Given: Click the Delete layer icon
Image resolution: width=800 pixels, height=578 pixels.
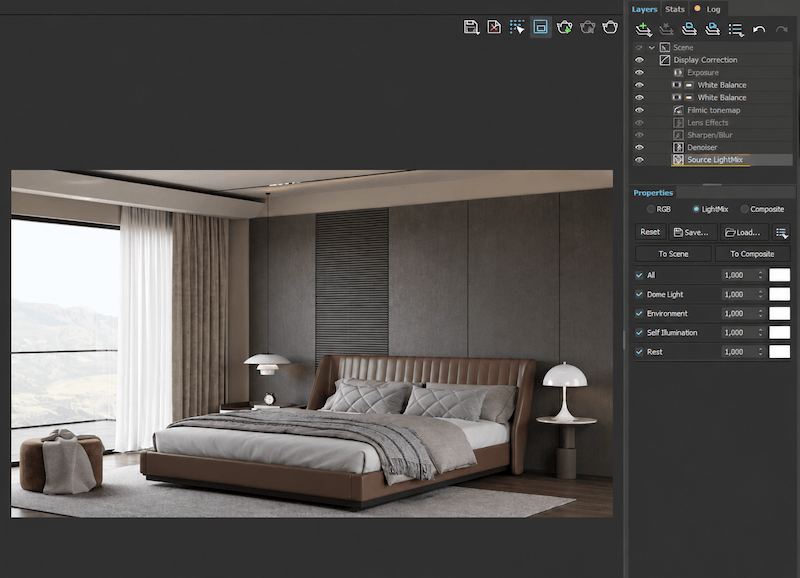Looking at the screenshot, I should (666, 30).
